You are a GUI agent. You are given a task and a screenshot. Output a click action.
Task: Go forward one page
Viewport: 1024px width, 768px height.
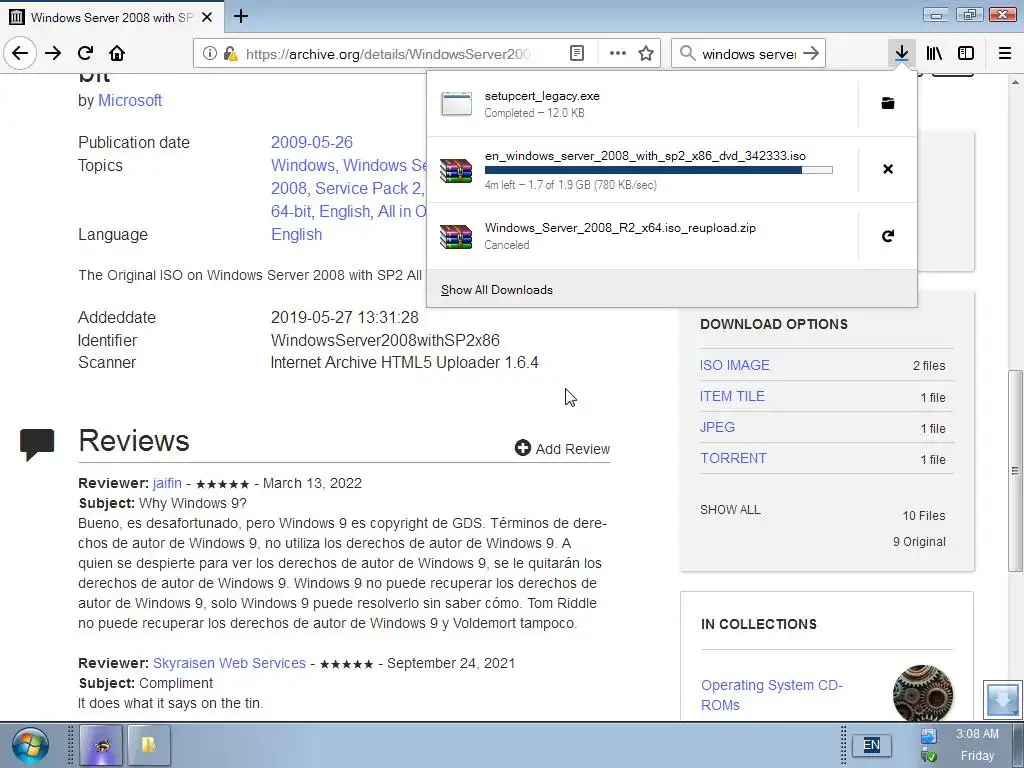(x=53, y=53)
